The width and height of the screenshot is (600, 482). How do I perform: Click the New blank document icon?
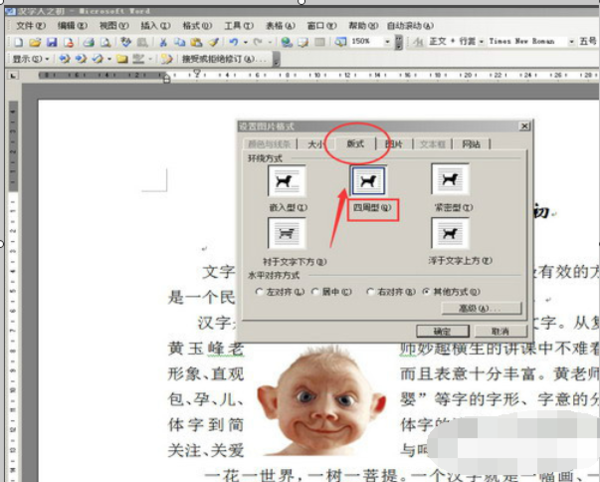18,42
